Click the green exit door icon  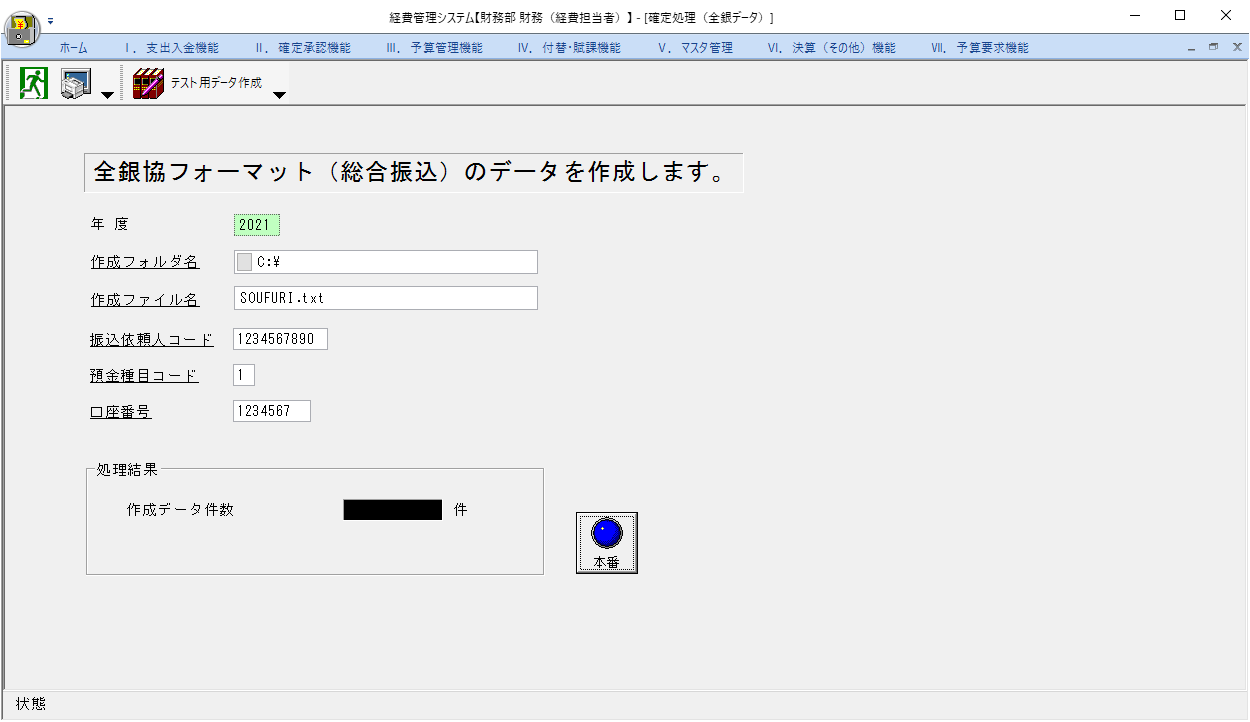(34, 83)
